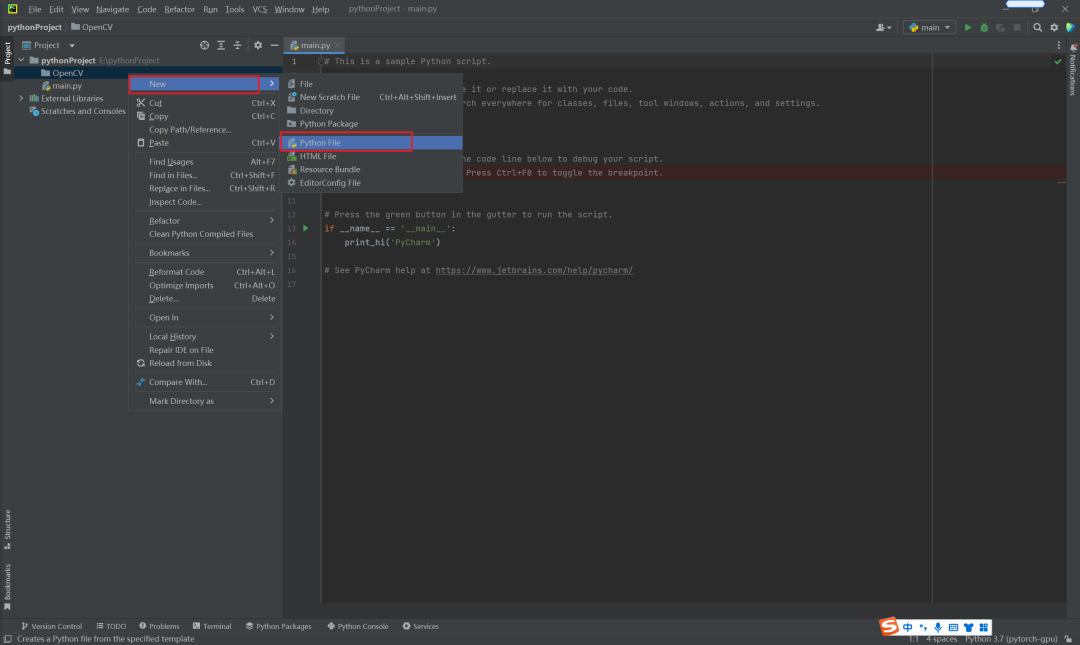Expand the Refactor submenu
1080x645 pixels.
pos(205,221)
